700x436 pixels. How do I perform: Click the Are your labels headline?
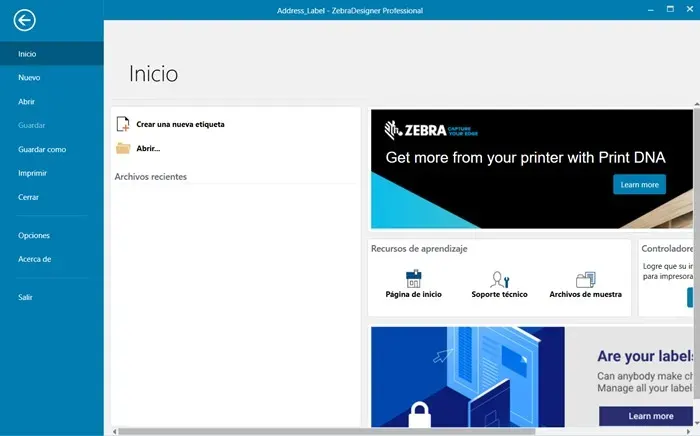(x=645, y=356)
